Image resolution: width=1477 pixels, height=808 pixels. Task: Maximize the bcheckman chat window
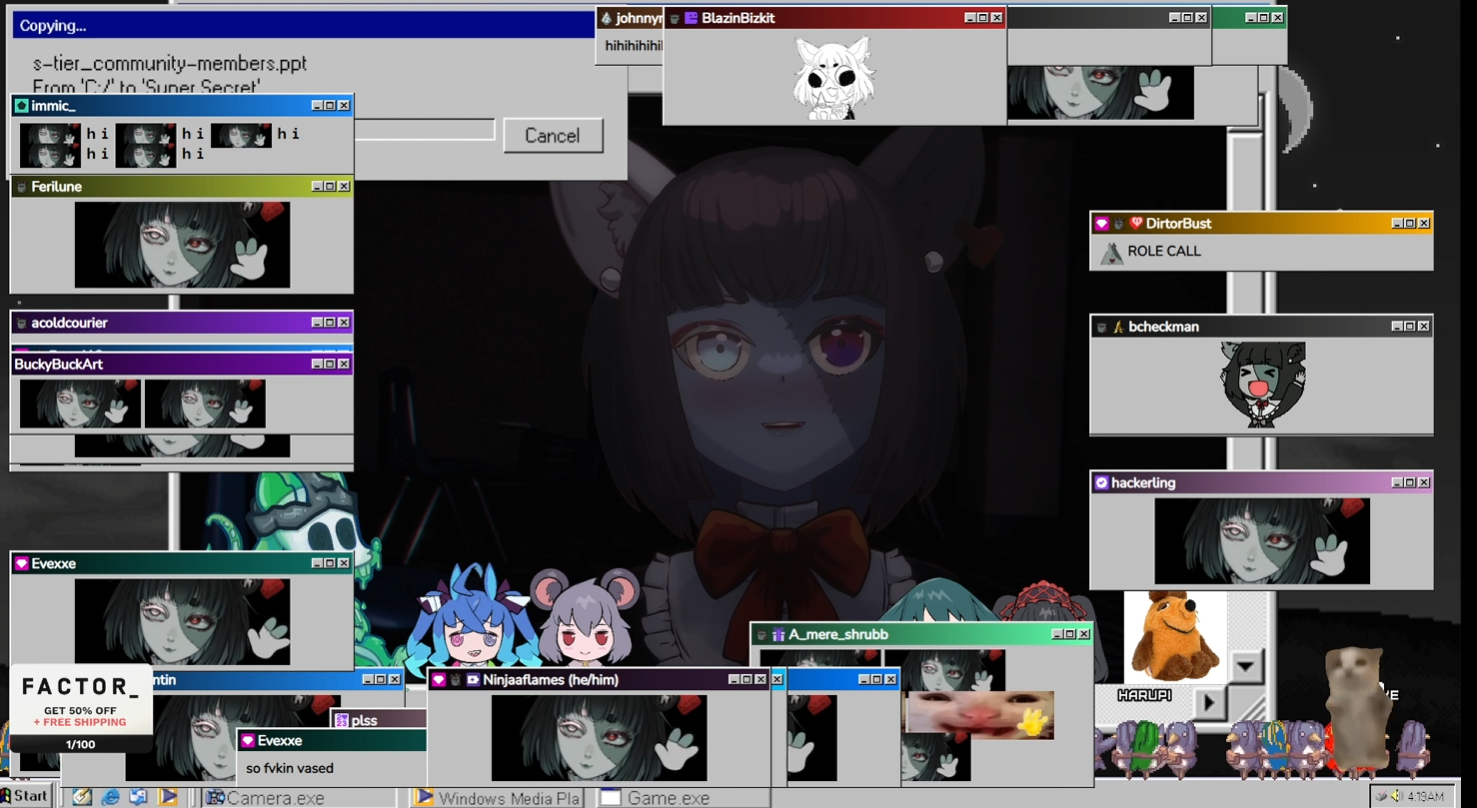(x=1410, y=327)
